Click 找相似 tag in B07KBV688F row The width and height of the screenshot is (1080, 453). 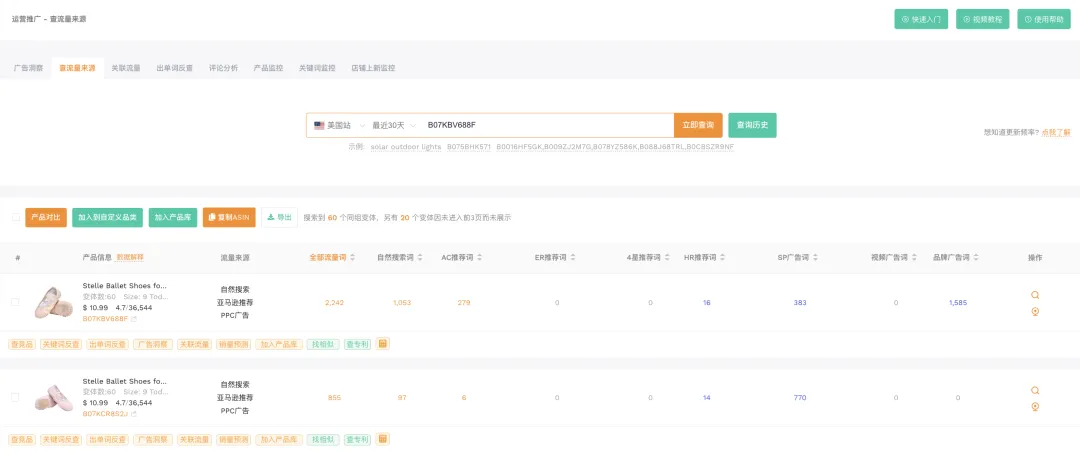pos(323,344)
